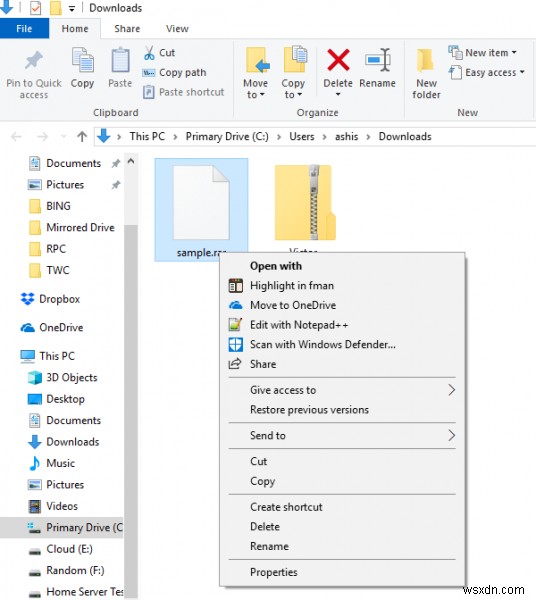
Task: Choose Scan with Windows Defender
Action: pyautogui.click(x=323, y=344)
